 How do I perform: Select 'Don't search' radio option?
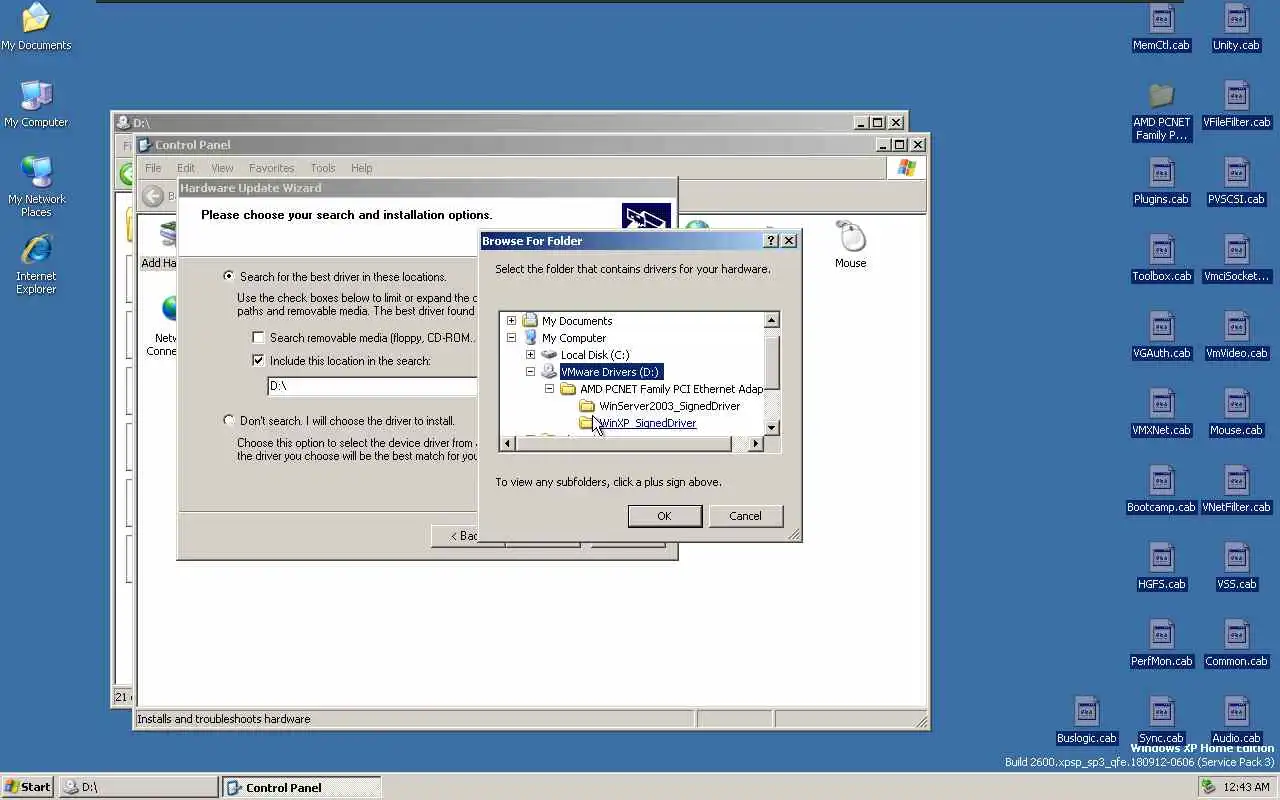[x=229, y=420]
